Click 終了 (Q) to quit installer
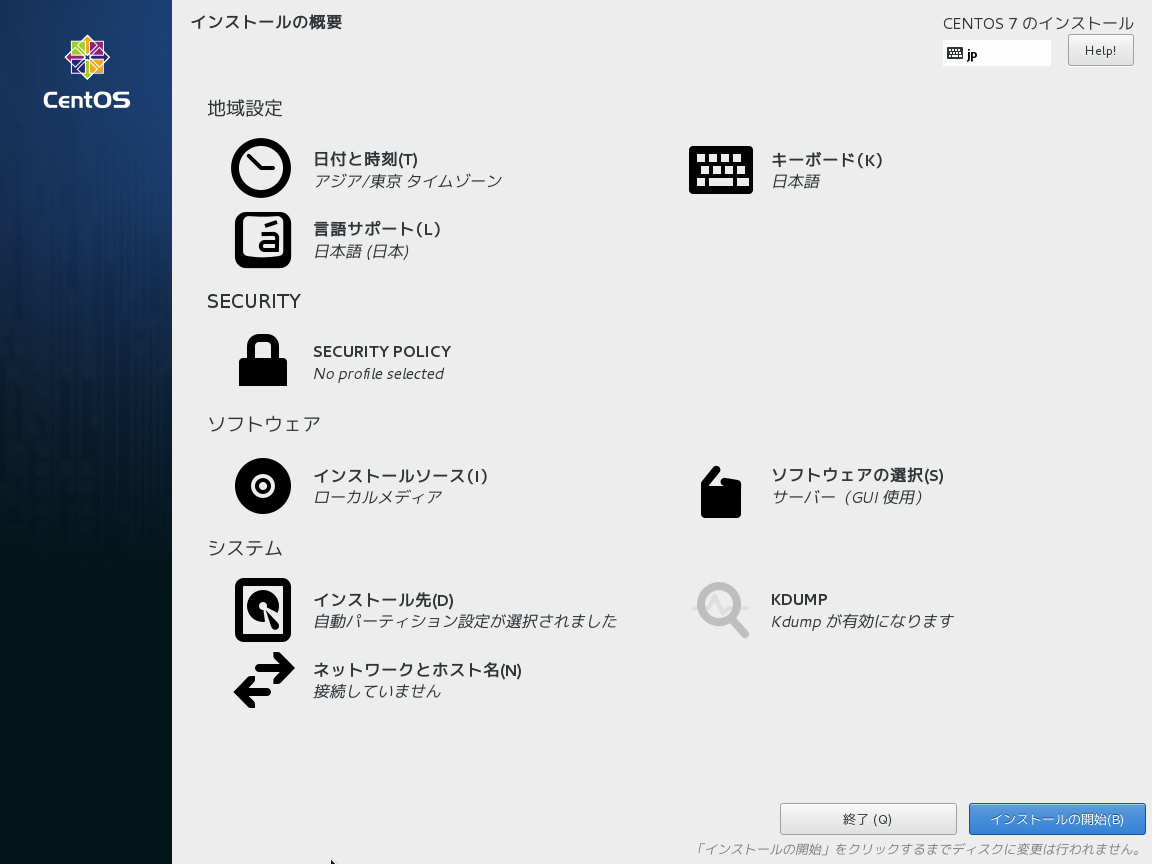Screen dimensions: 1152x864 click(868, 819)
